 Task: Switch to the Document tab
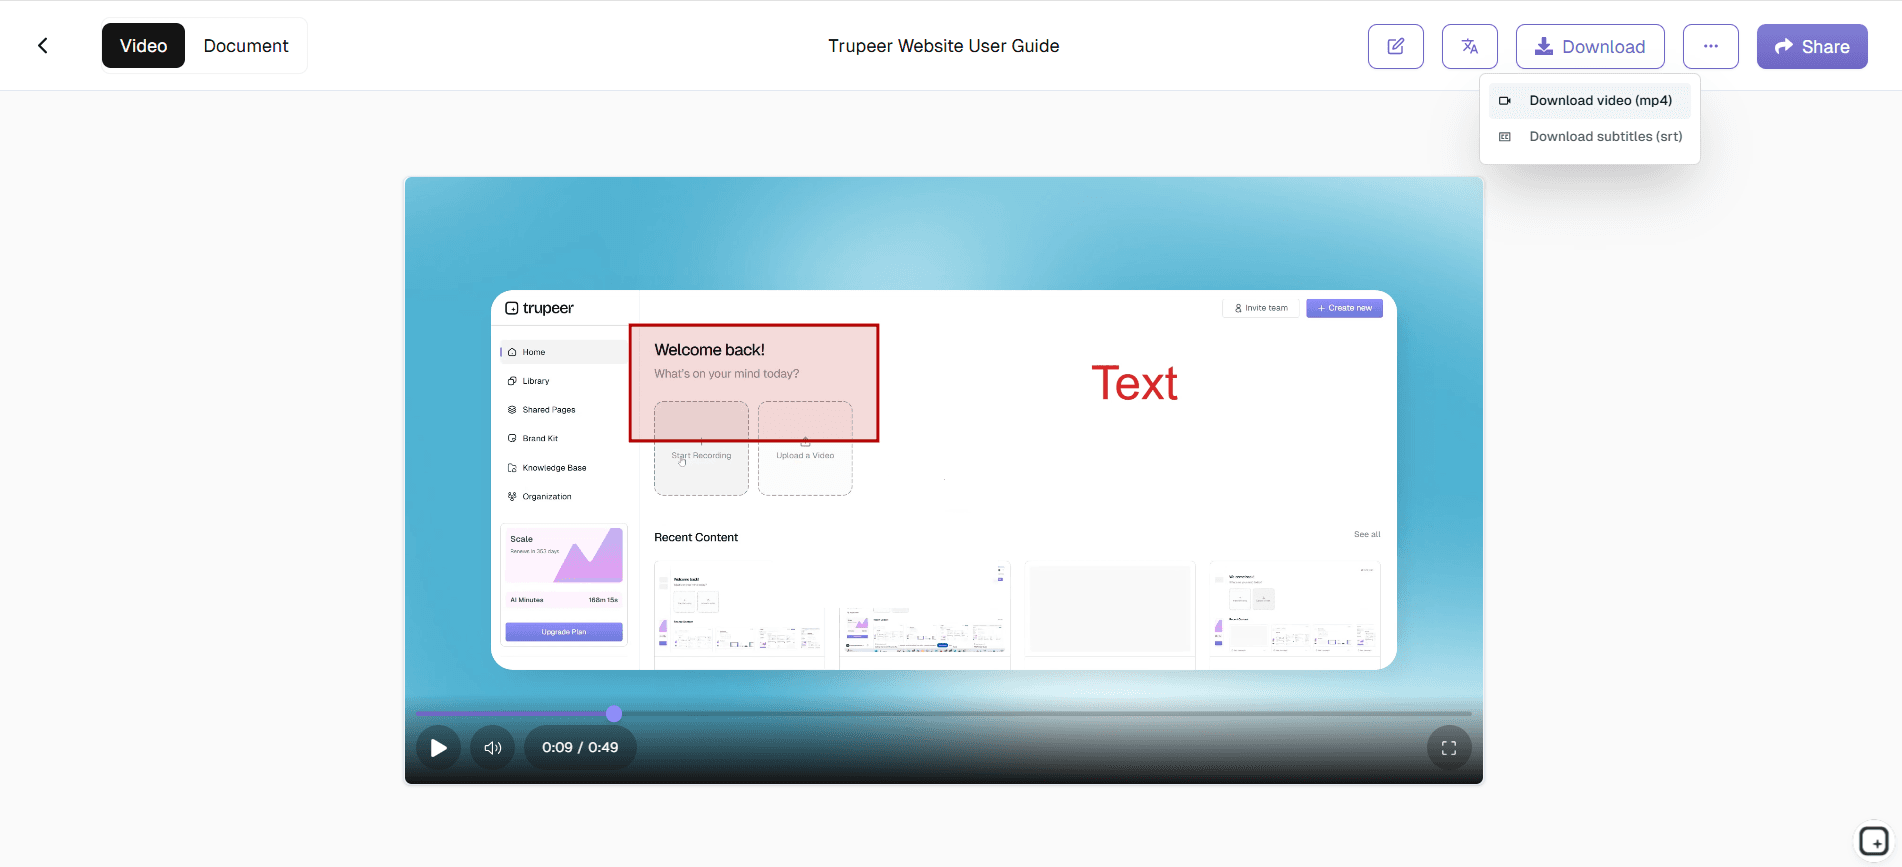246,46
